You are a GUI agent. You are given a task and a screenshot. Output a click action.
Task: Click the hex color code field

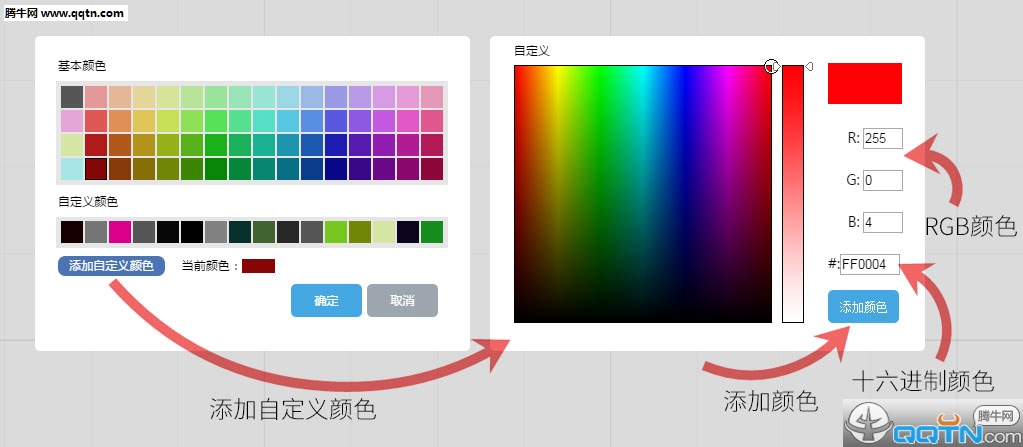tap(870, 264)
